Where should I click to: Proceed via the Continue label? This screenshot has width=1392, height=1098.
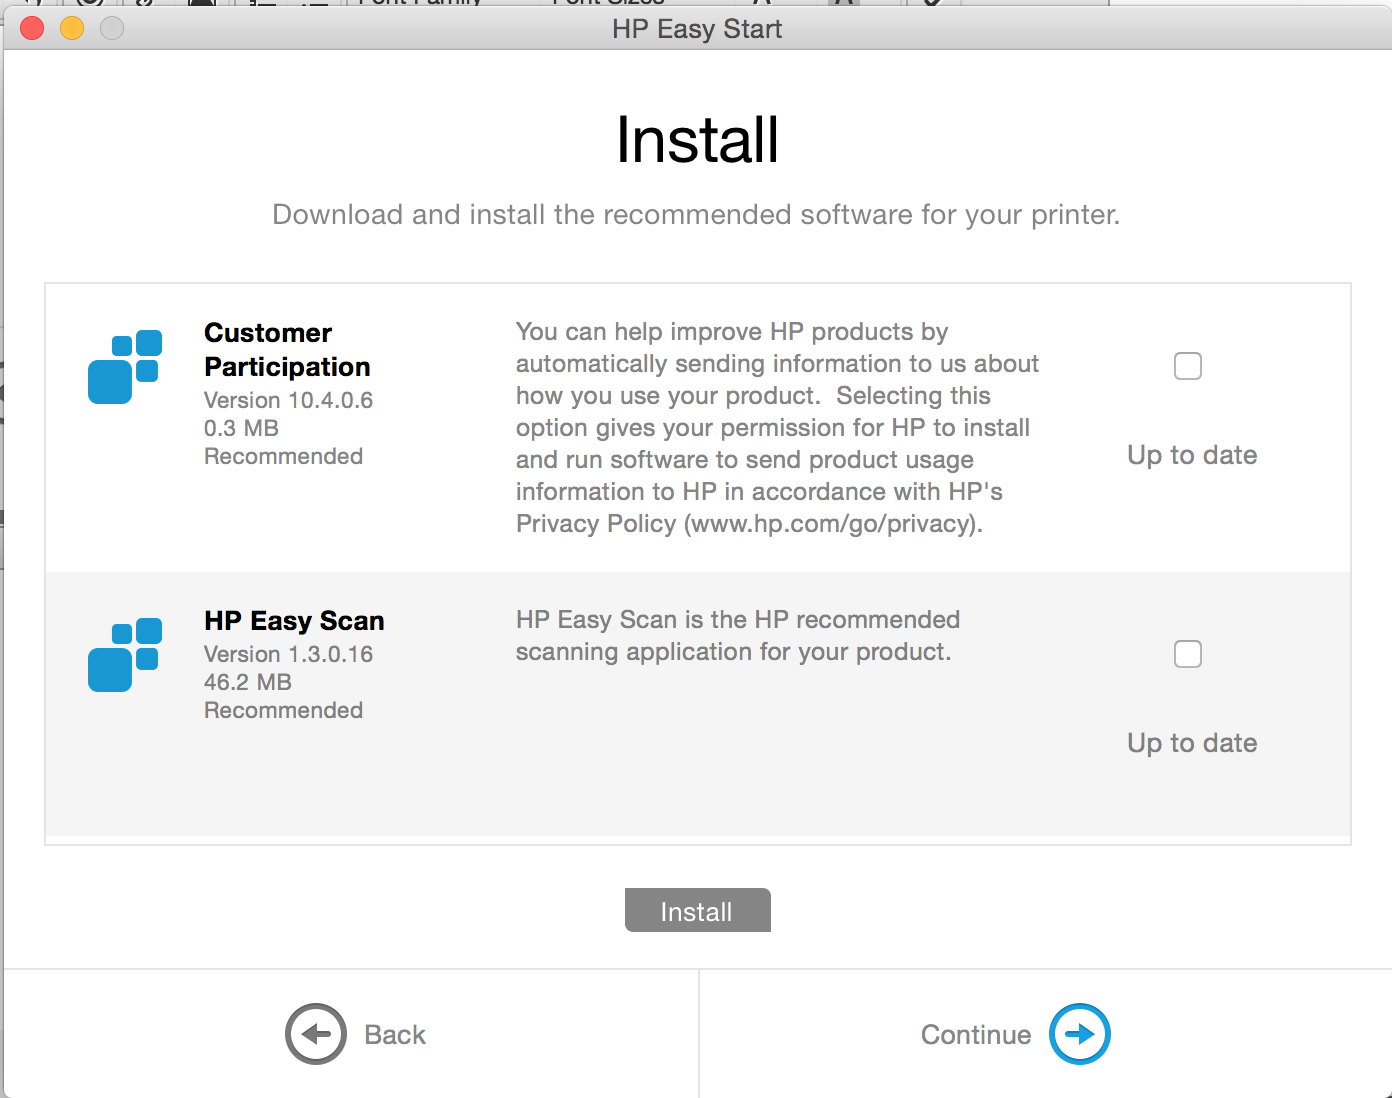click(x=976, y=1034)
